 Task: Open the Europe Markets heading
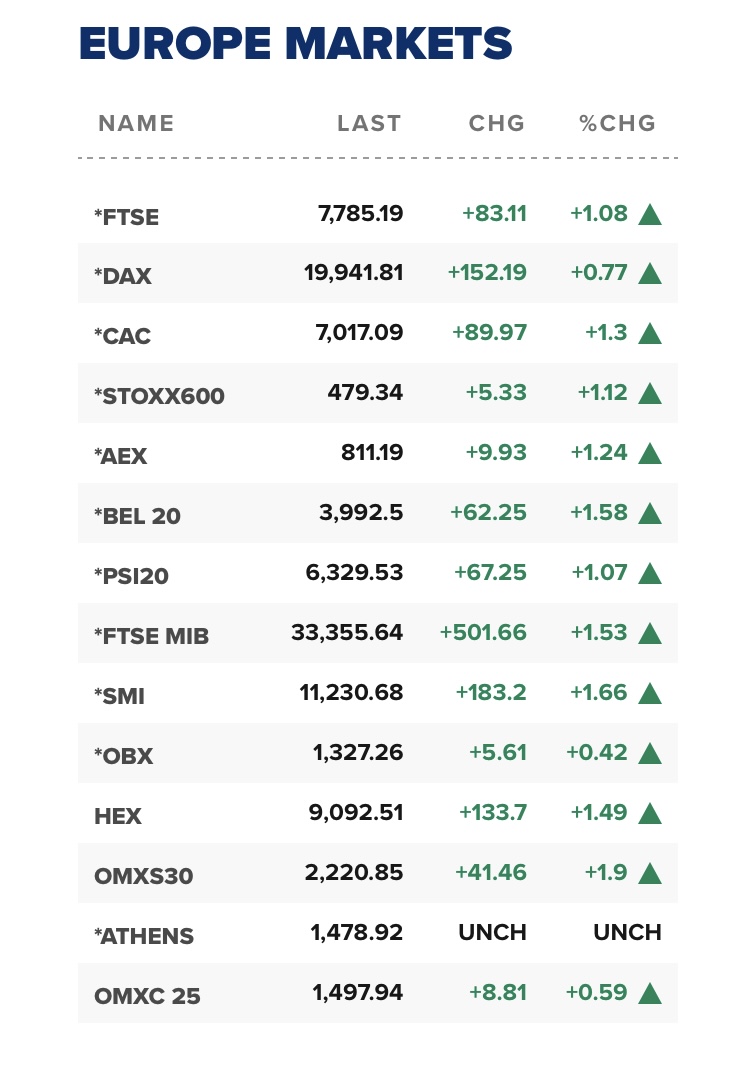pyautogui.click(x=295, y=44)
